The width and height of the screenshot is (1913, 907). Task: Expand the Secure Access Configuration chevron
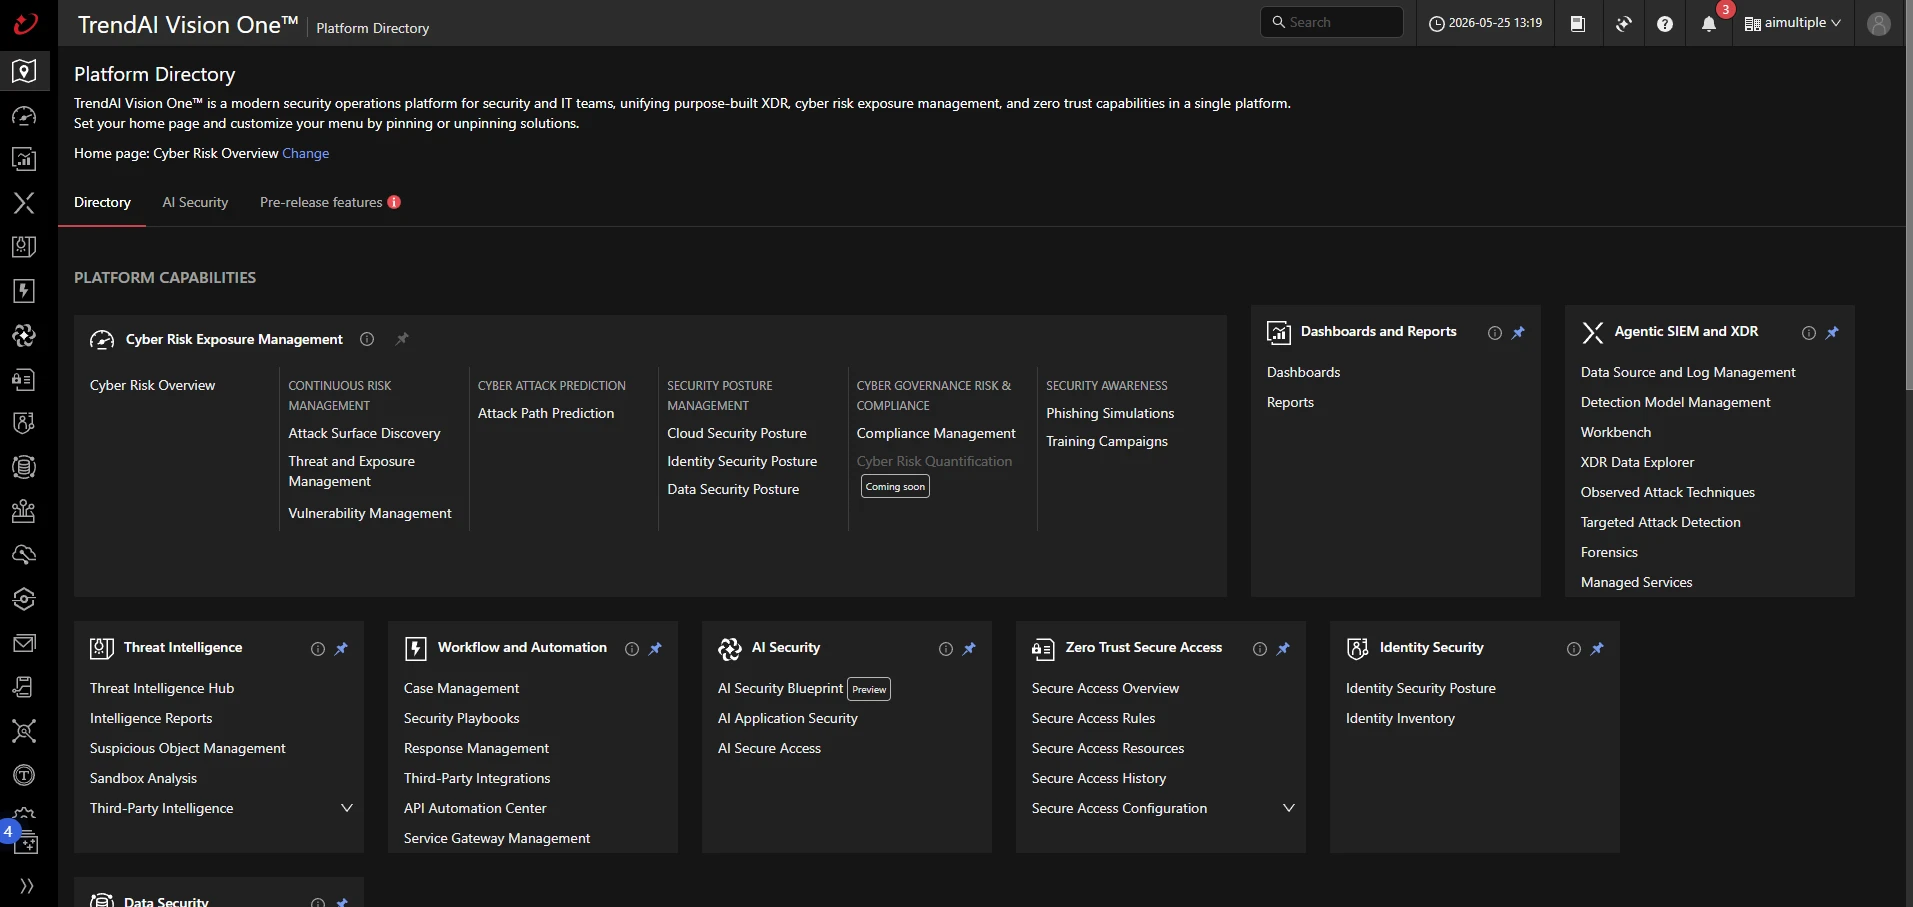pyautogui.click(x=1289, y=808)
